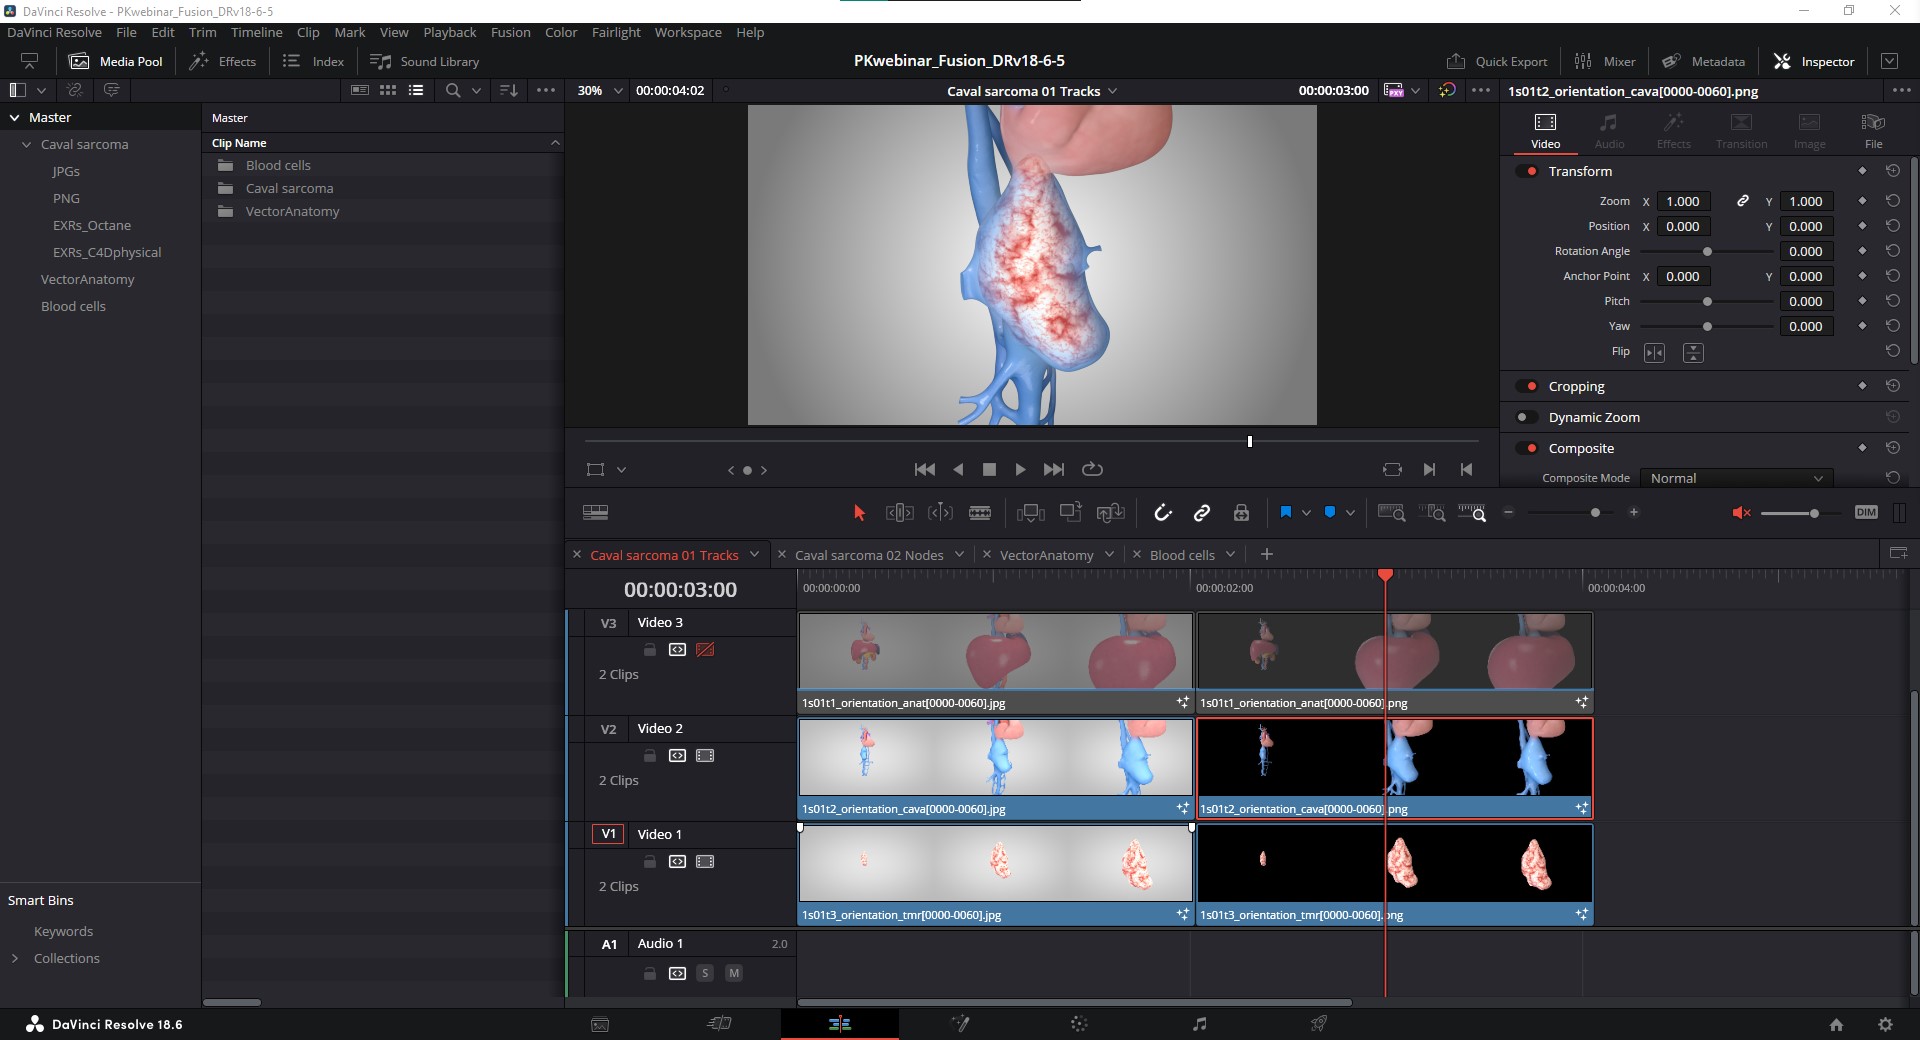Toggle the Index panel button
1920x1040 pixels.
tap(313, 61)
